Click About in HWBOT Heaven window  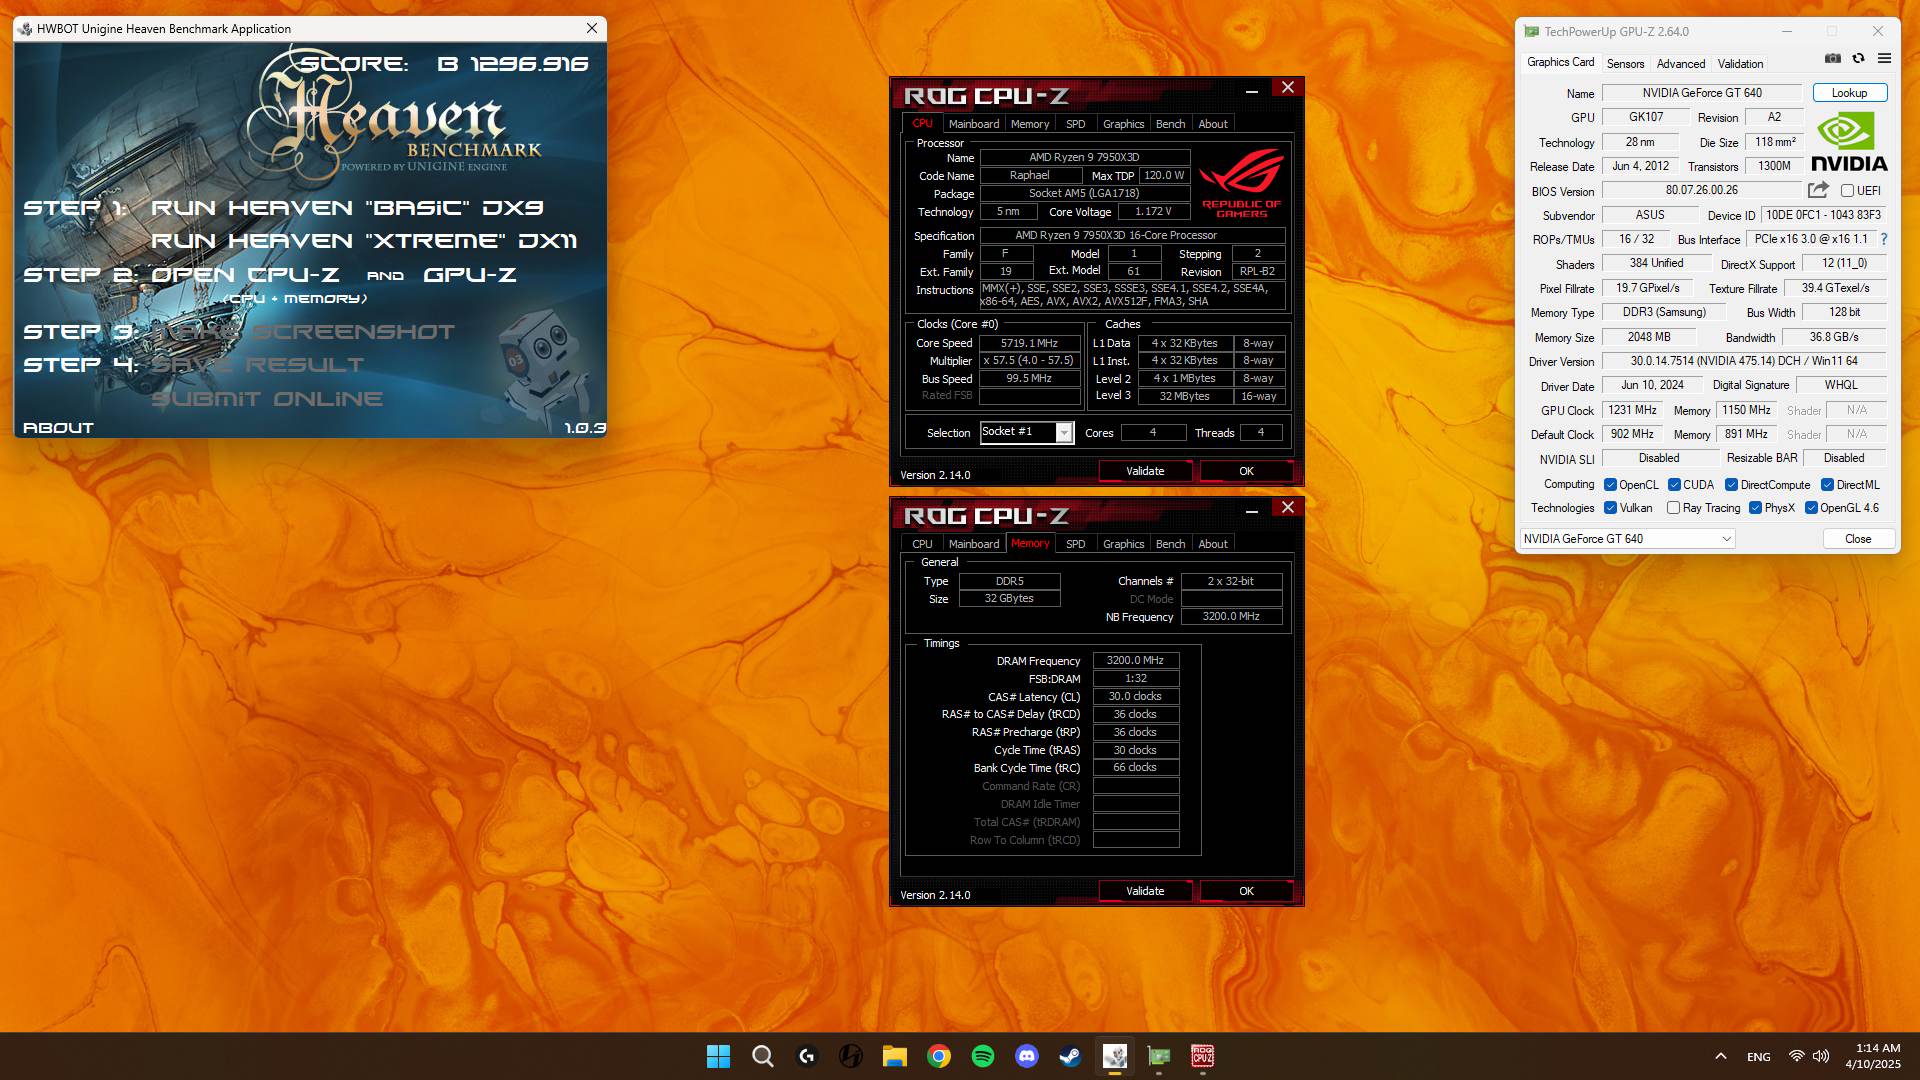point(58,427)
